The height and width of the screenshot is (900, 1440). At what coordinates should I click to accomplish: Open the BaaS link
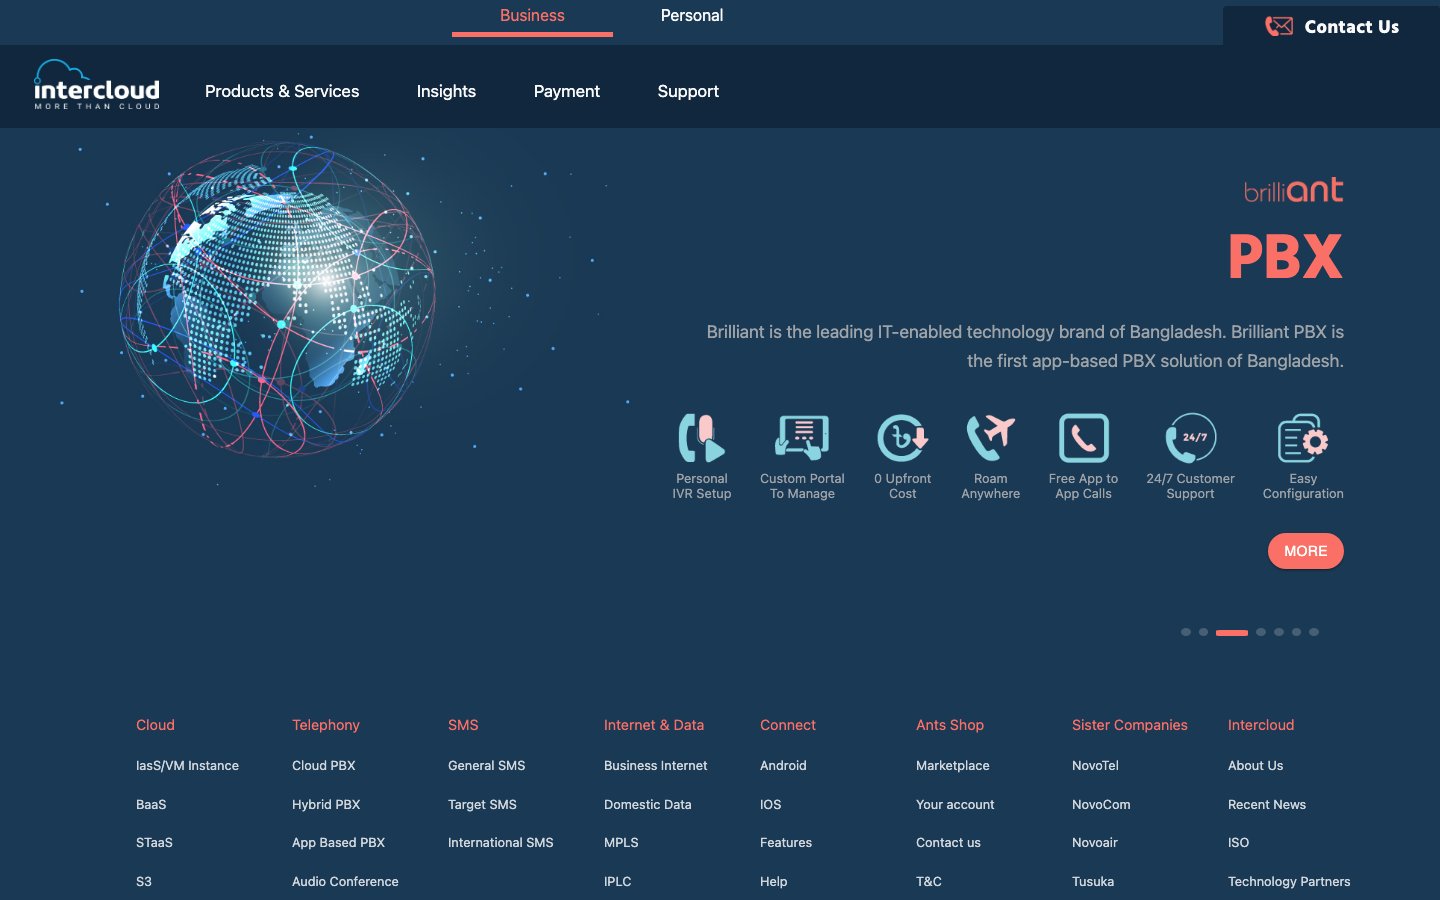tap(151, 805)
